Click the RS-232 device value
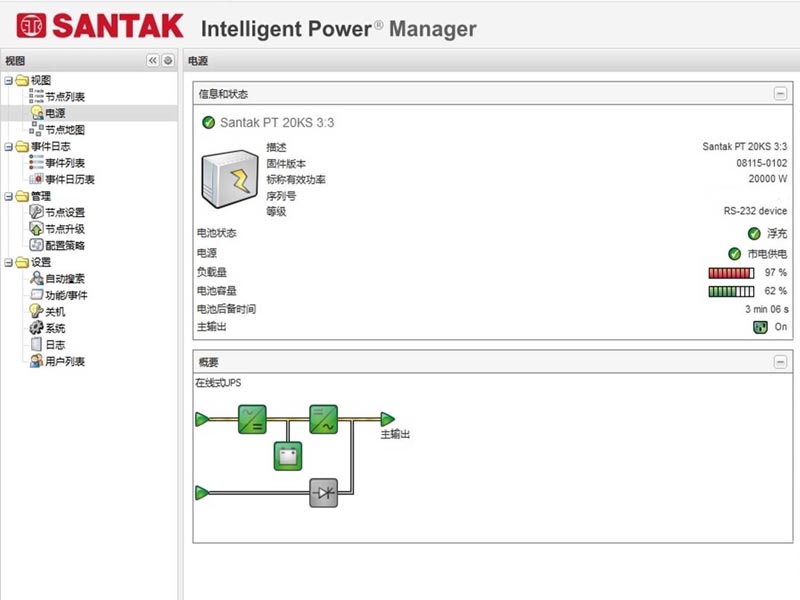Viewport: 800px width, 600px height. tap(755, 211)
